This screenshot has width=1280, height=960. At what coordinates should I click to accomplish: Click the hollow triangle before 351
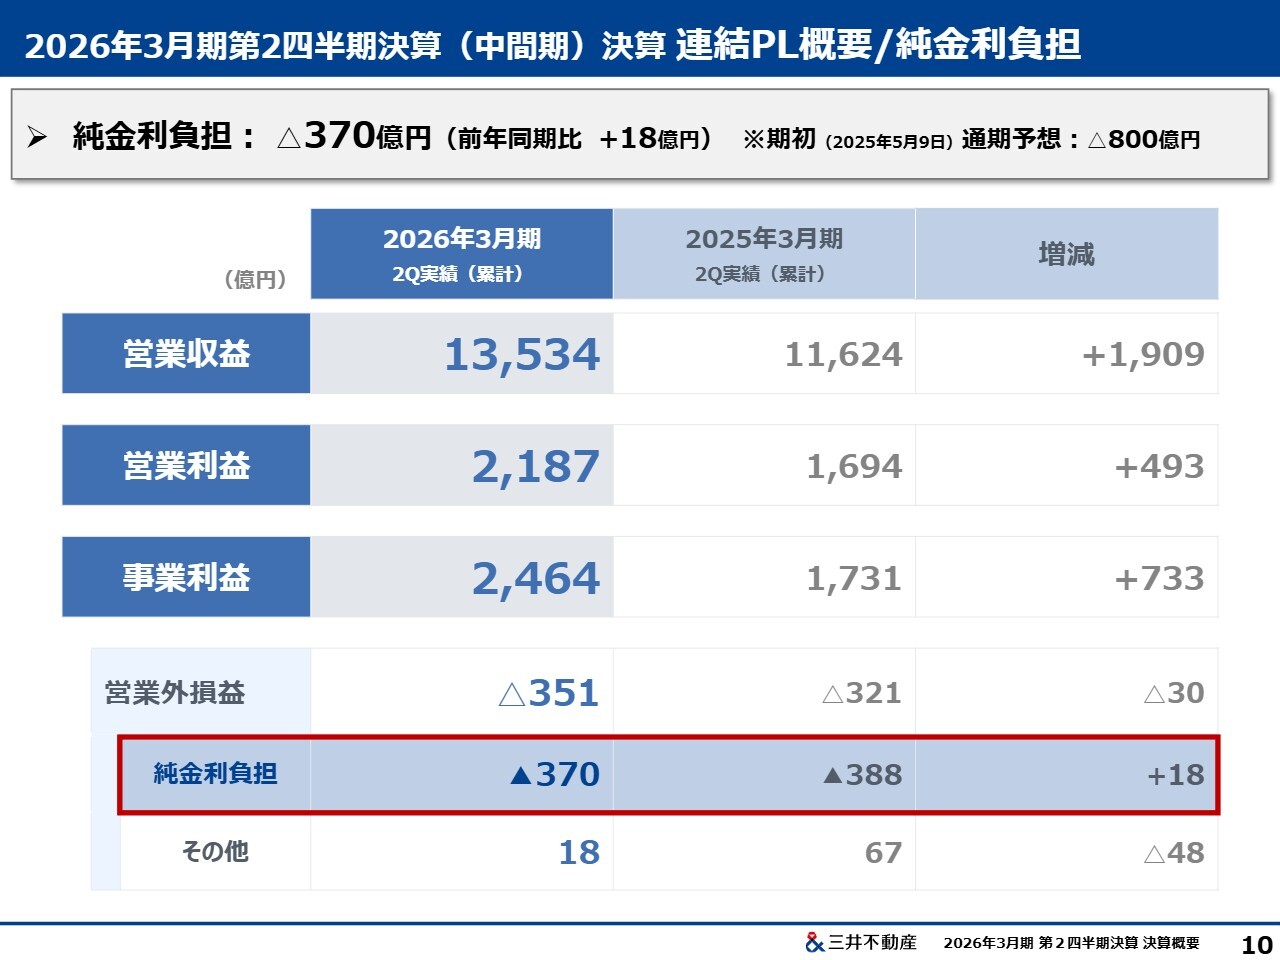click(511, 694)
